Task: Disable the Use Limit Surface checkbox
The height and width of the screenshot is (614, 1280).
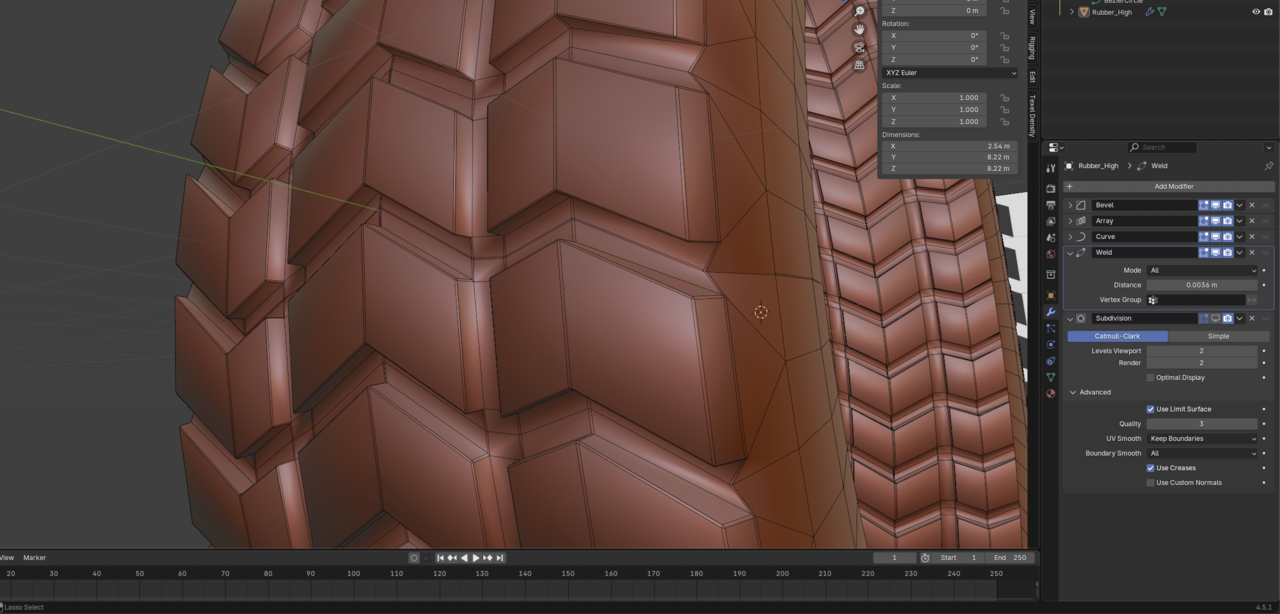Action: coord(1150,409)
